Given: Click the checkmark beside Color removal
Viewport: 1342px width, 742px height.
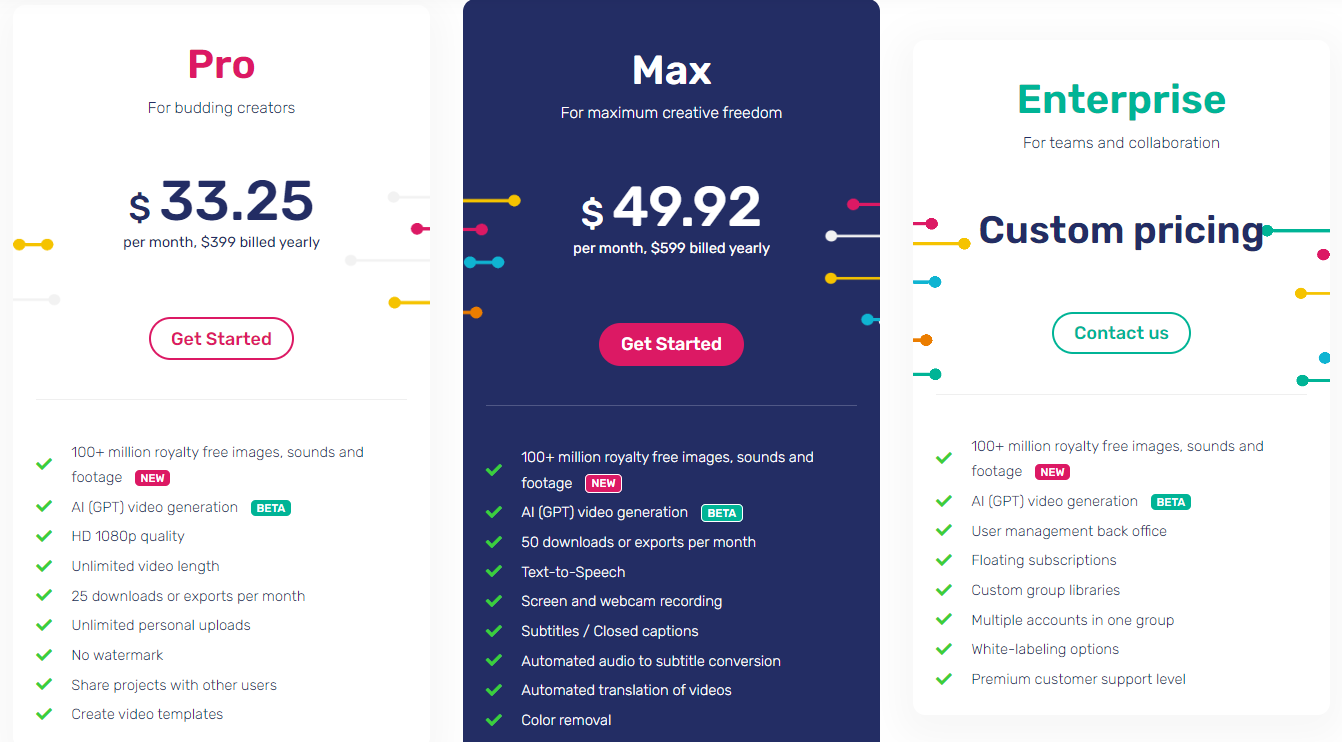Looking at the screenshot, I should tap(494, 720).
